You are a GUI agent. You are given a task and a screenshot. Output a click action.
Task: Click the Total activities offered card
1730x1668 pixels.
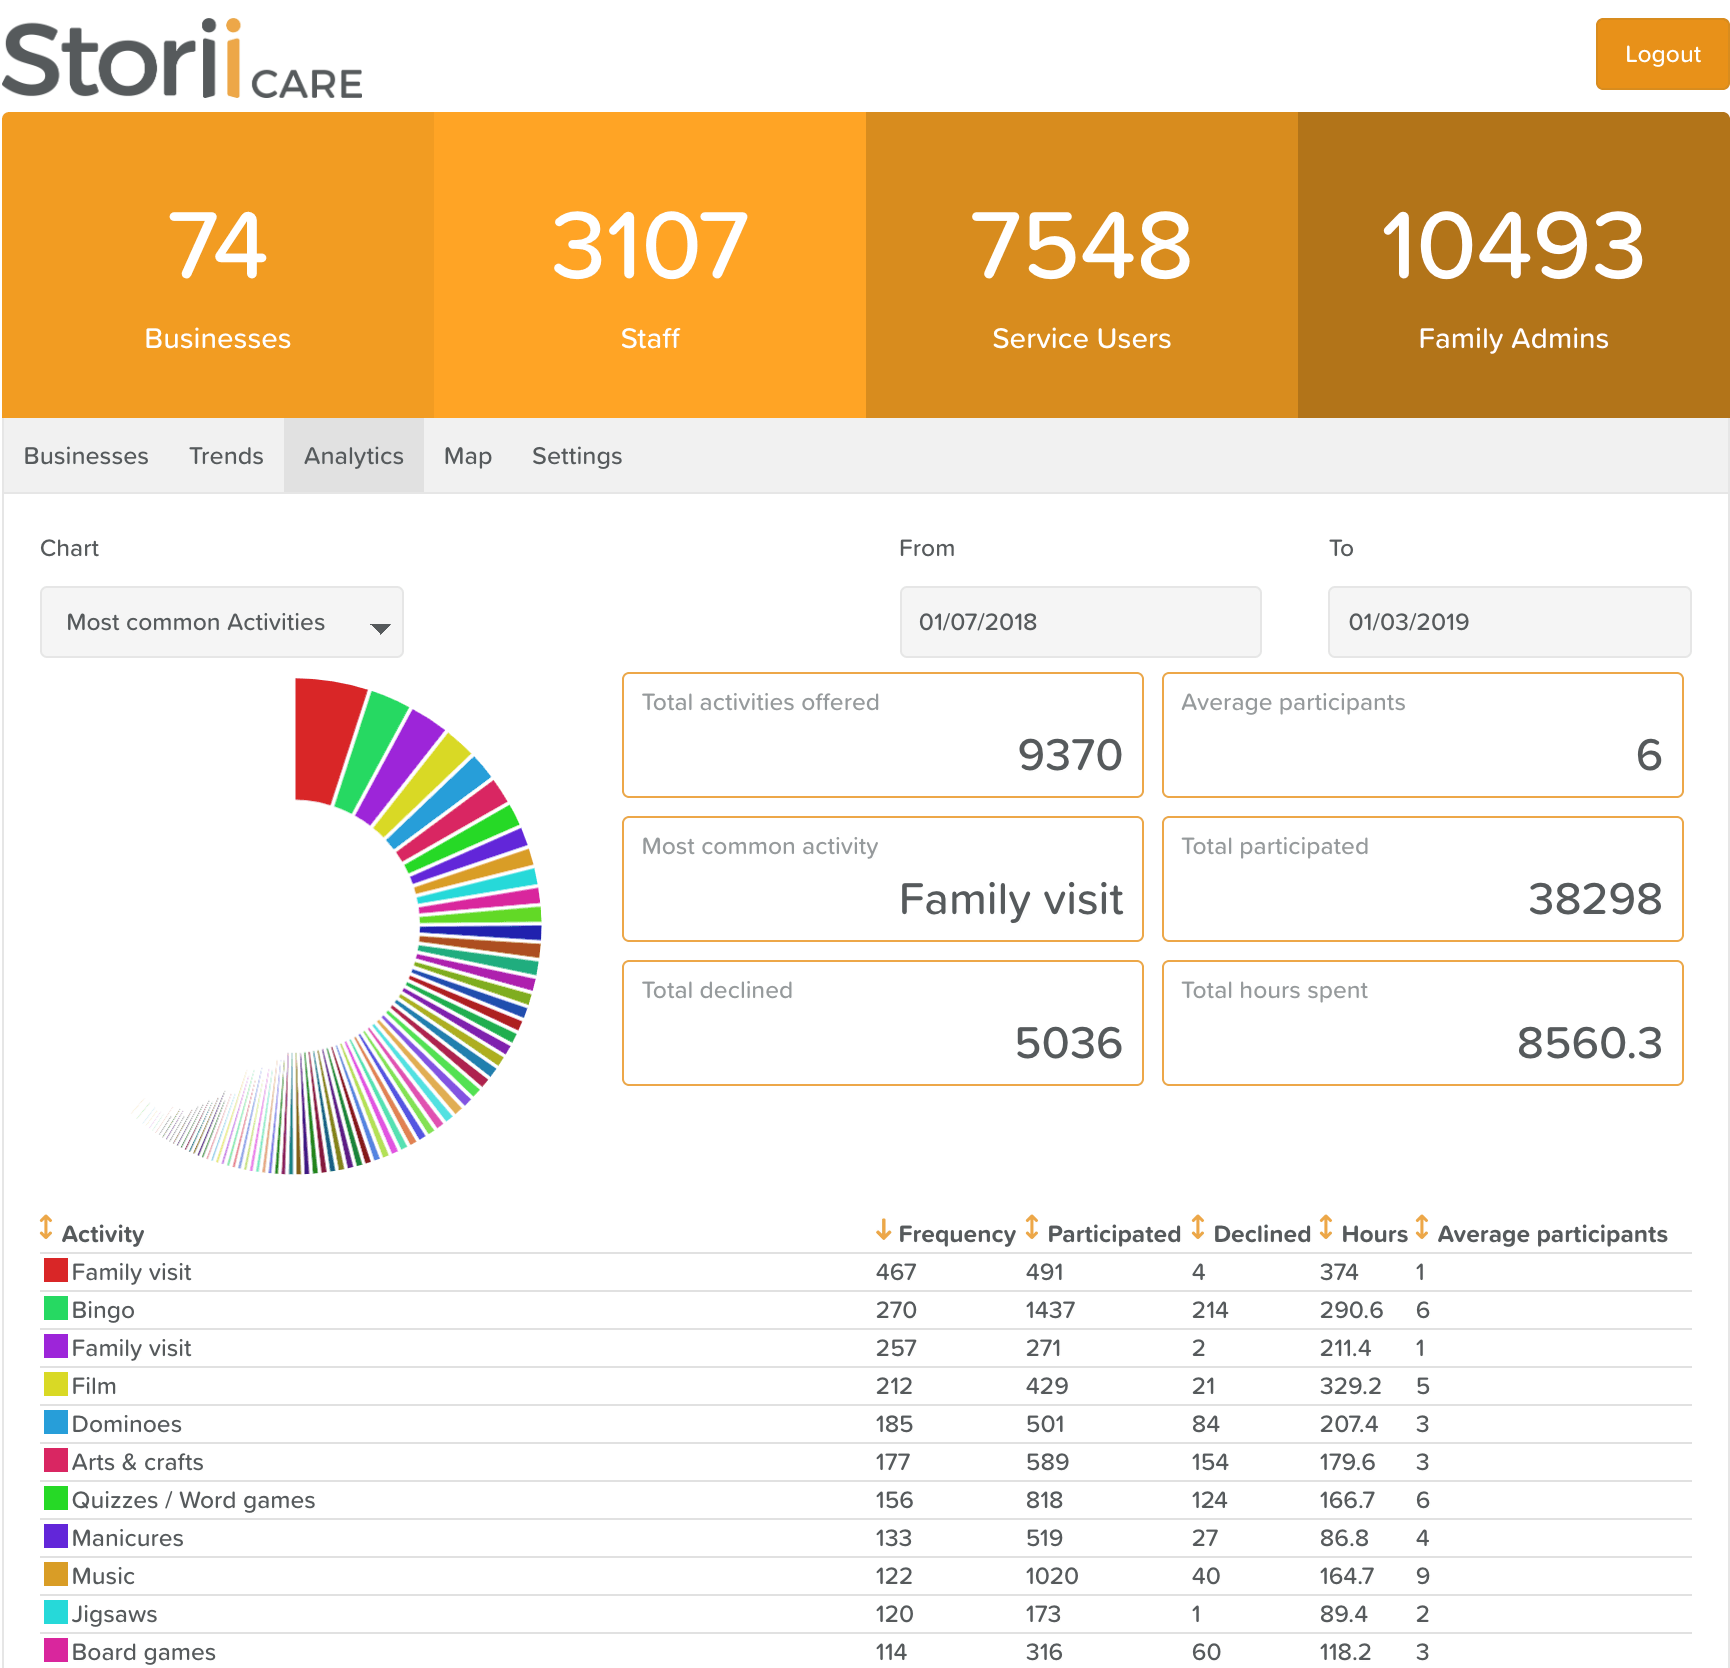(883, 735)
